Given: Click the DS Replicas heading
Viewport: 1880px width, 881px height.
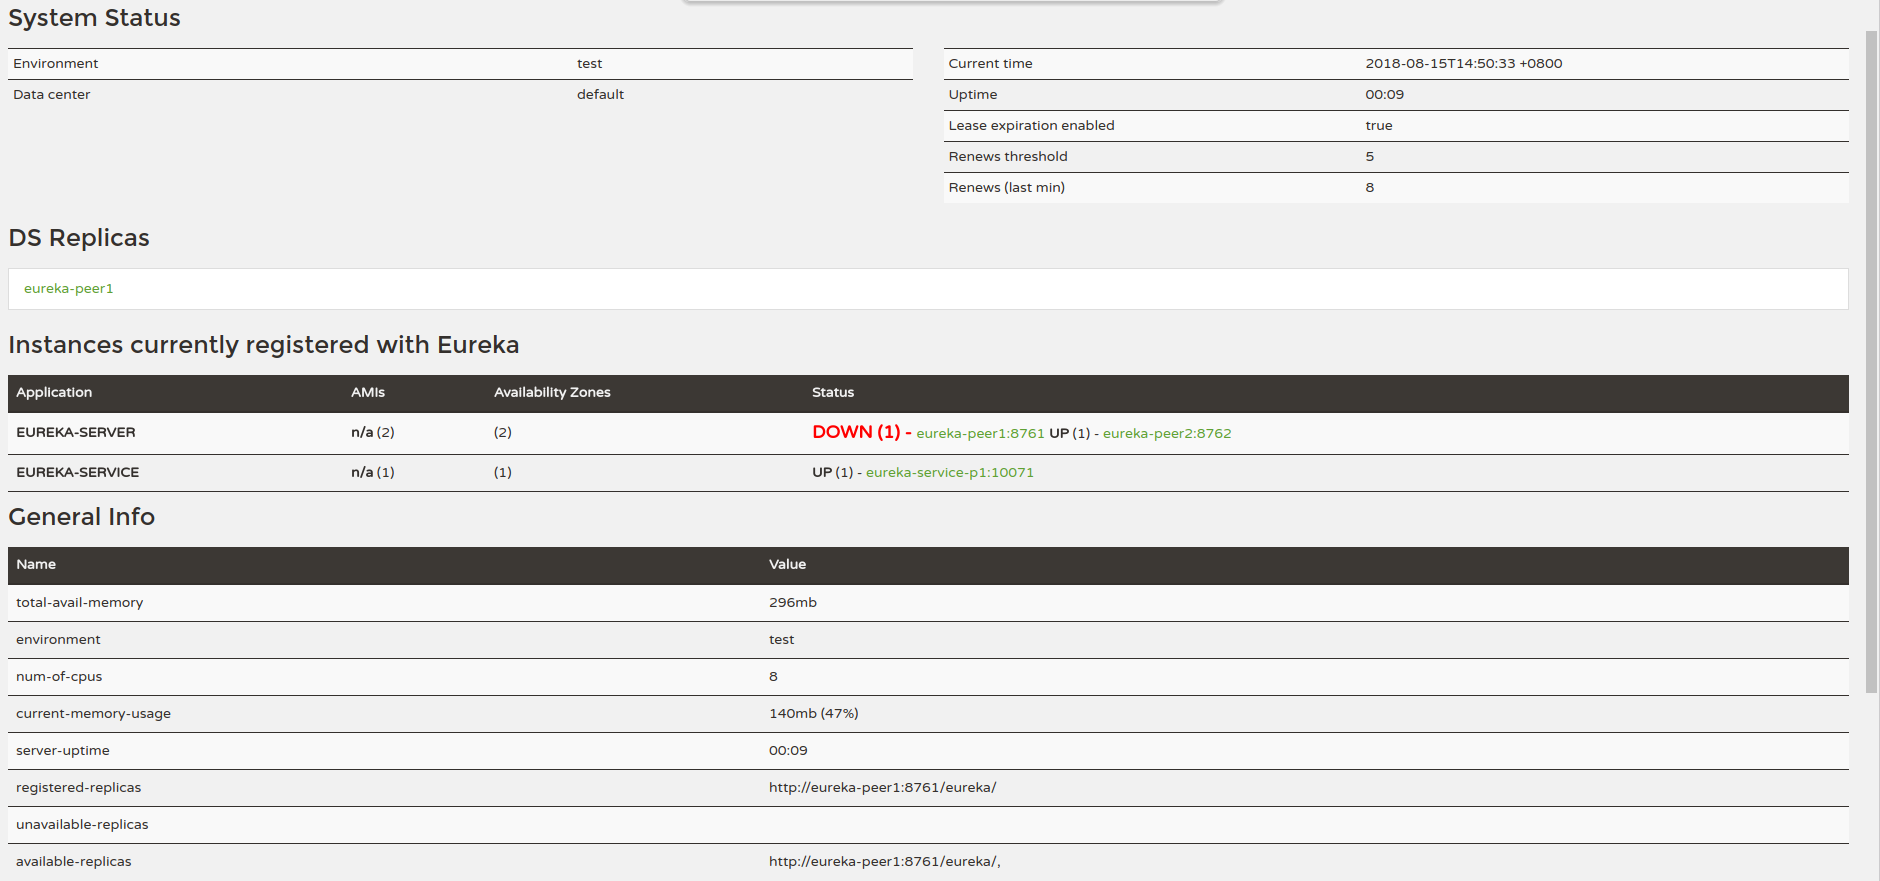Looking at the screenshot, I should (79, 237).
